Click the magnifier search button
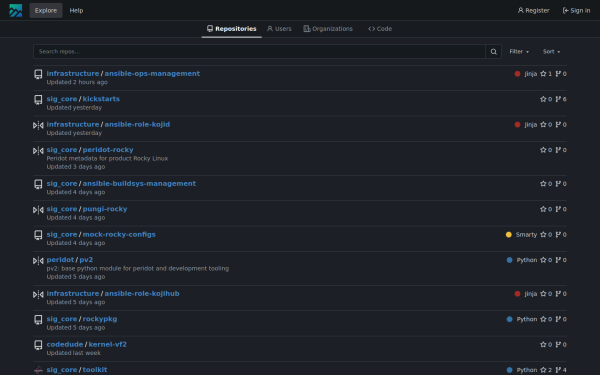The width and height of the screenshot is (600, 375). (494, 52)
